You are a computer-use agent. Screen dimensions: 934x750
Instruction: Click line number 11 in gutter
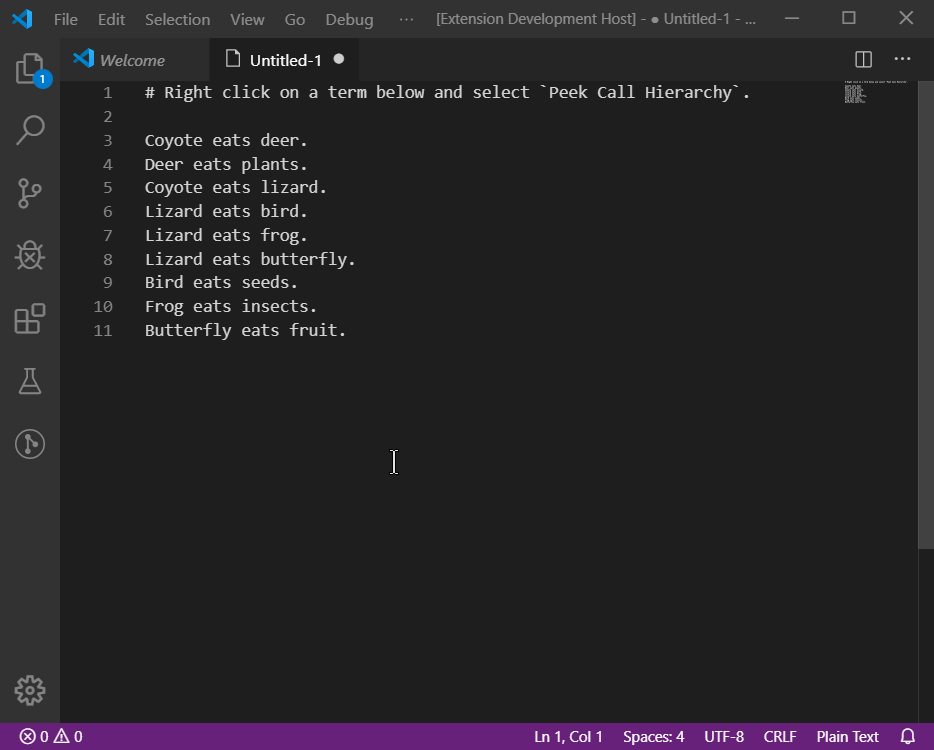point(102,330)
